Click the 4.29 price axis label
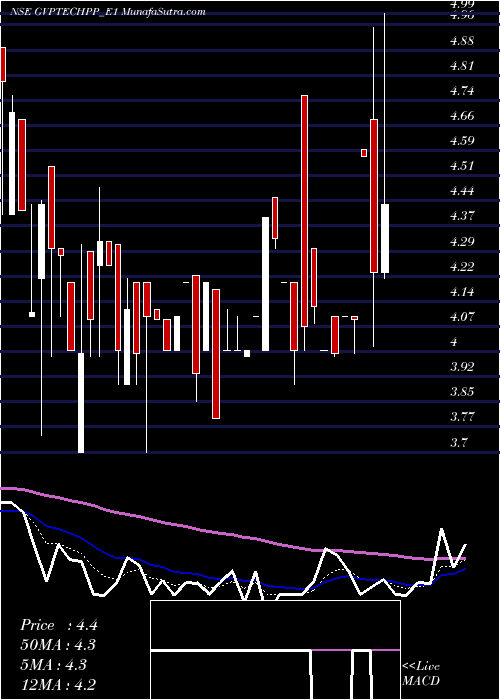 [x=461, y=242]
